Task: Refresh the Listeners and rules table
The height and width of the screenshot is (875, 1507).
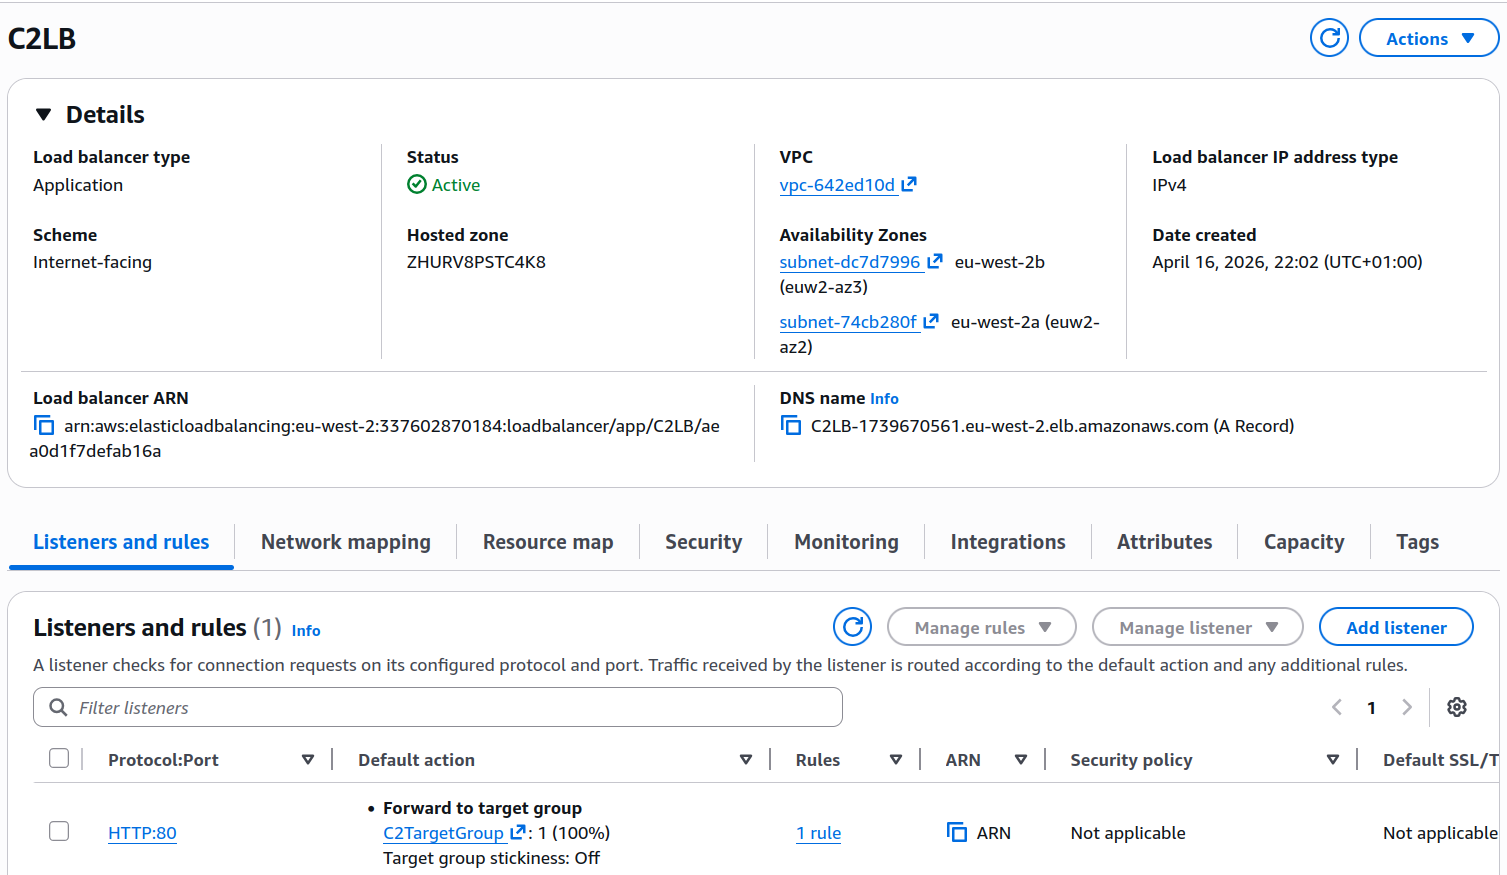Action: (x=852, y=627)
